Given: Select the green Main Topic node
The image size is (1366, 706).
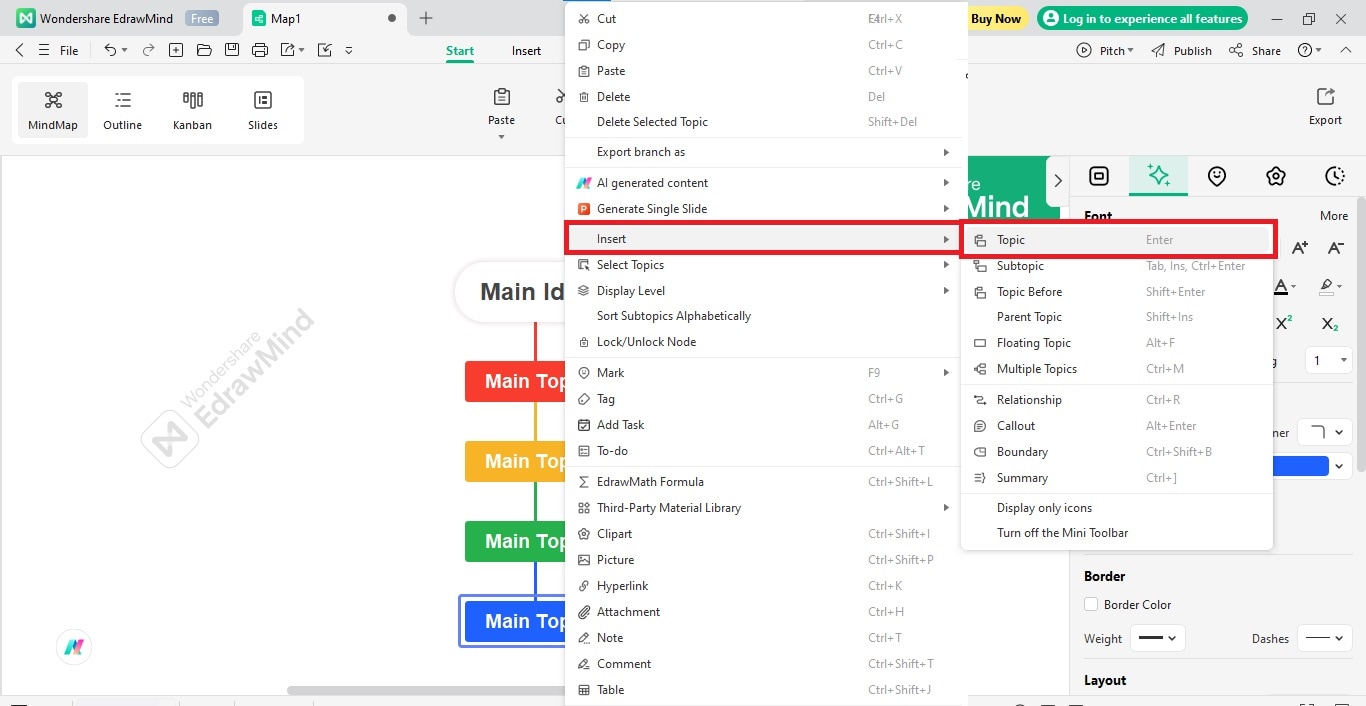Looking at the screenshot, I should (516, 541).
